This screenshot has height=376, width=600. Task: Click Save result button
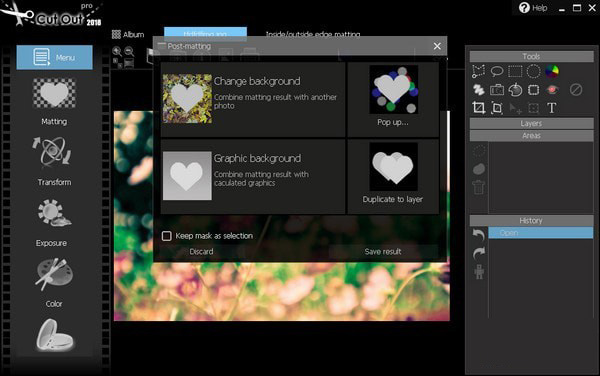point(383,251)
